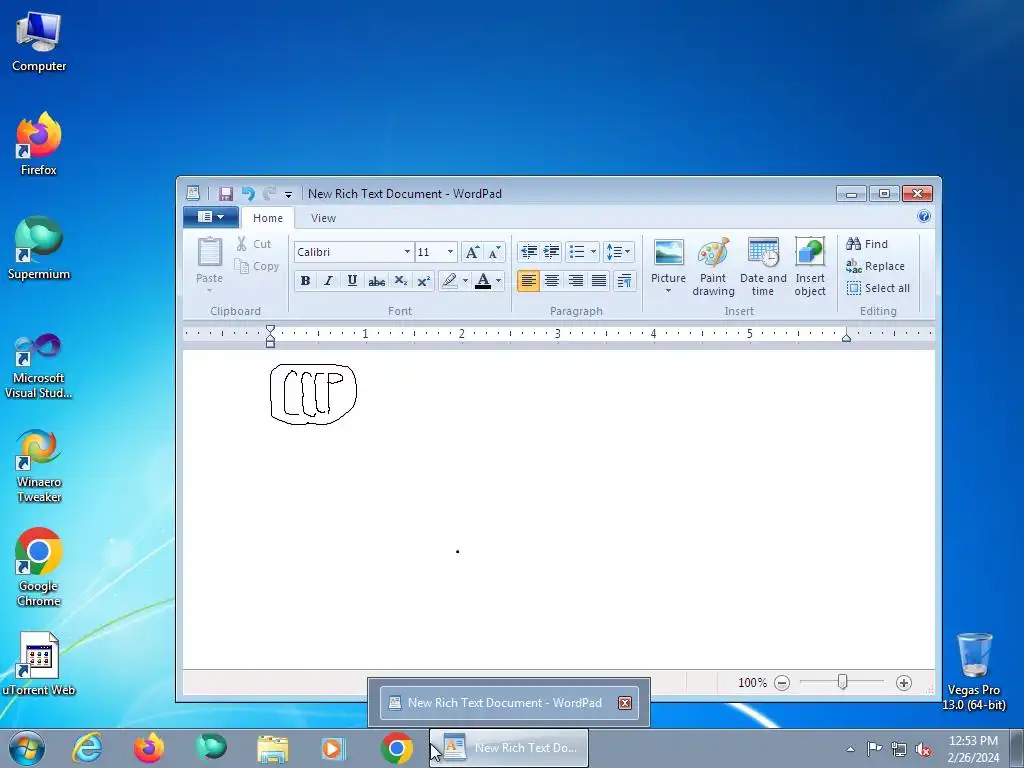Viewport: 1024px width, 768px height.
Task: Apply the black text color
Action: tap(483, 281)
